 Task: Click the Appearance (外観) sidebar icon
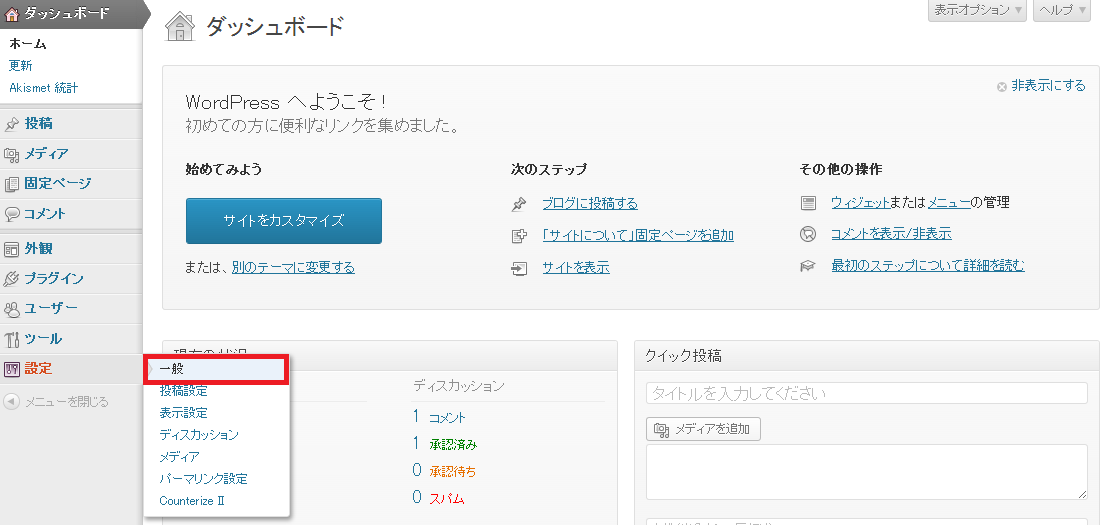click(12, 249)
